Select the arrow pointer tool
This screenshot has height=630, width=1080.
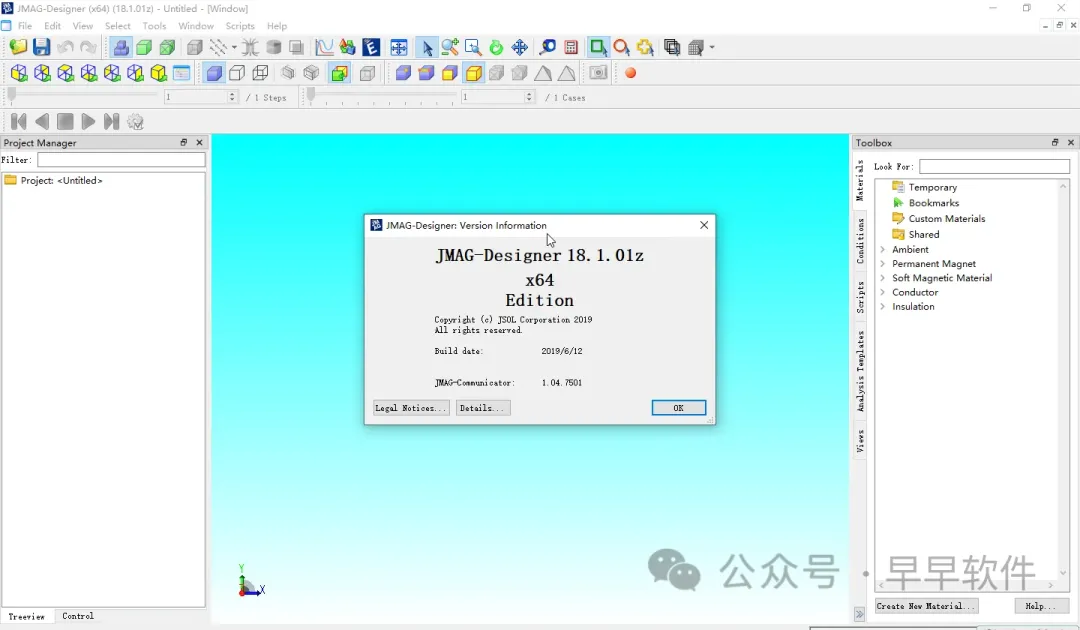(x=426, y=47)
